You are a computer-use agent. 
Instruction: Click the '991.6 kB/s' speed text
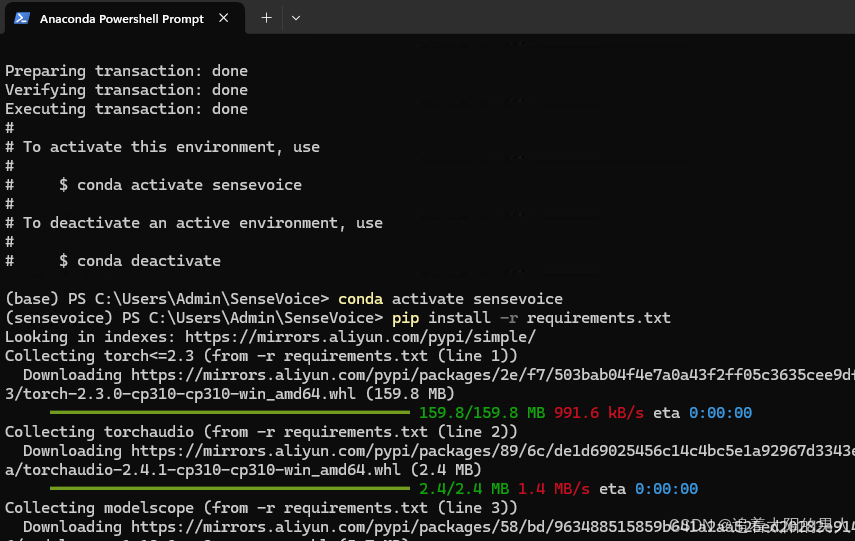tap(599, 413)
